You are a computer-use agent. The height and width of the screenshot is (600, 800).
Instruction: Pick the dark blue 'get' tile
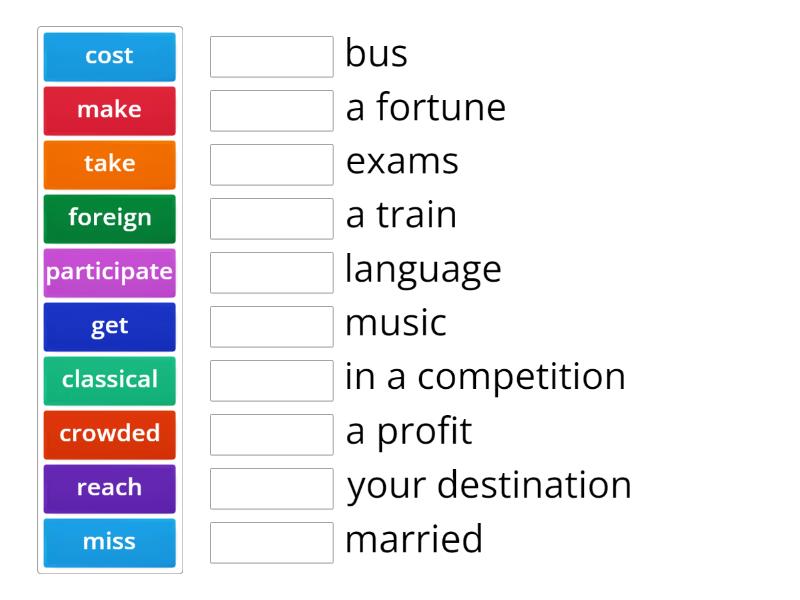tap(110, 327)
